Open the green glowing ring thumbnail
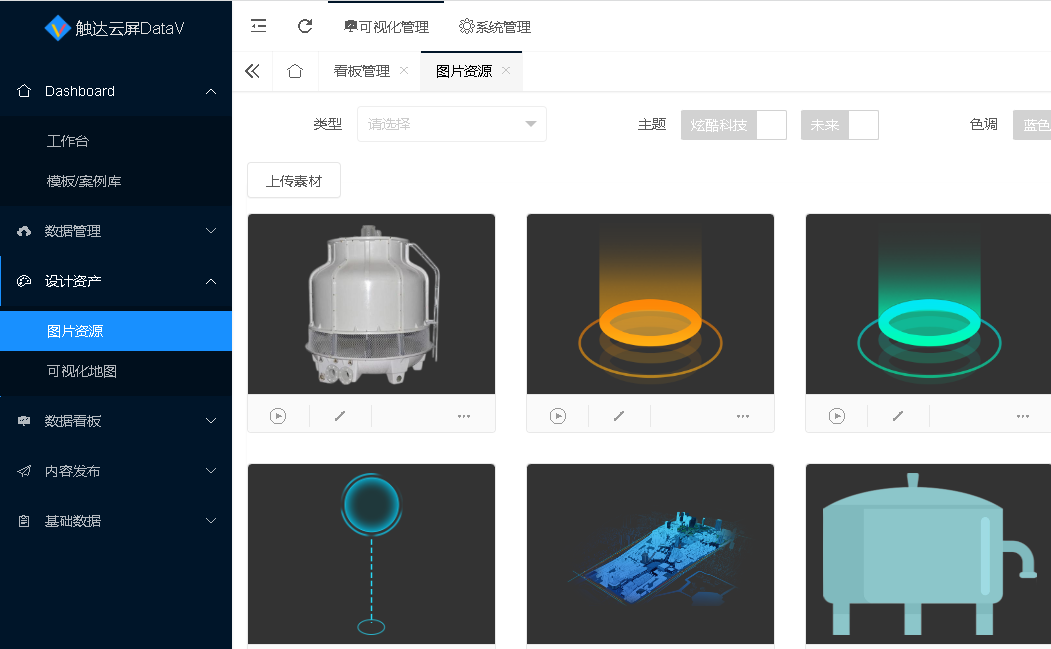The width and height of the screenshot is (1051, 649). click(929, 304)
